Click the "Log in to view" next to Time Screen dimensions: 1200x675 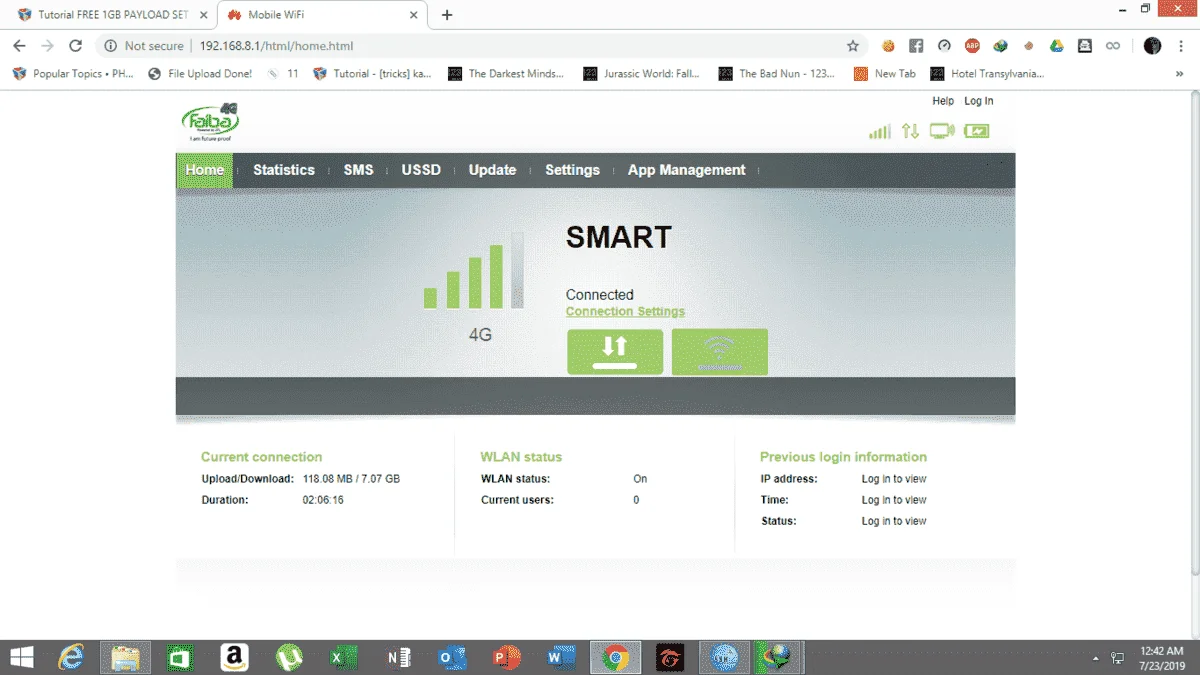(x=894, y=500)
